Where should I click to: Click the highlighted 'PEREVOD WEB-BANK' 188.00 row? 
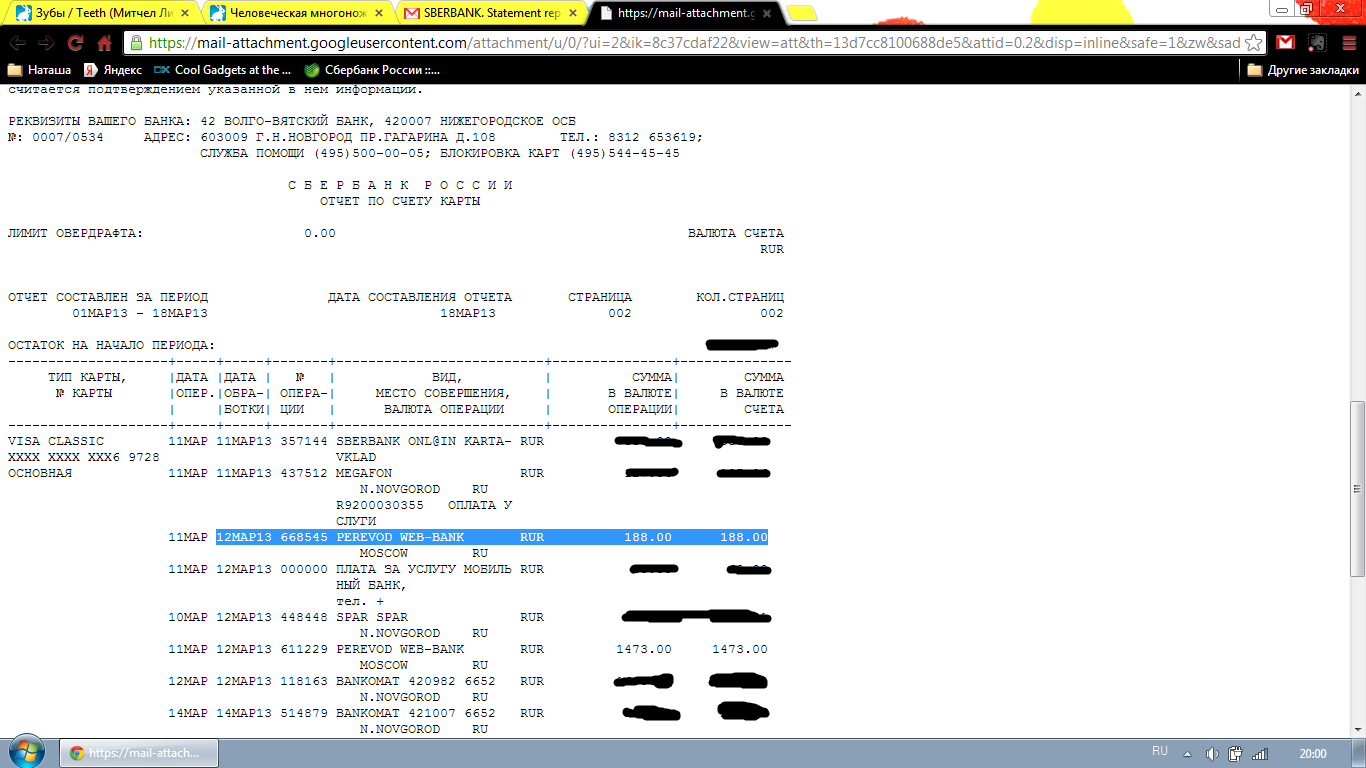(x=492, y=537)
